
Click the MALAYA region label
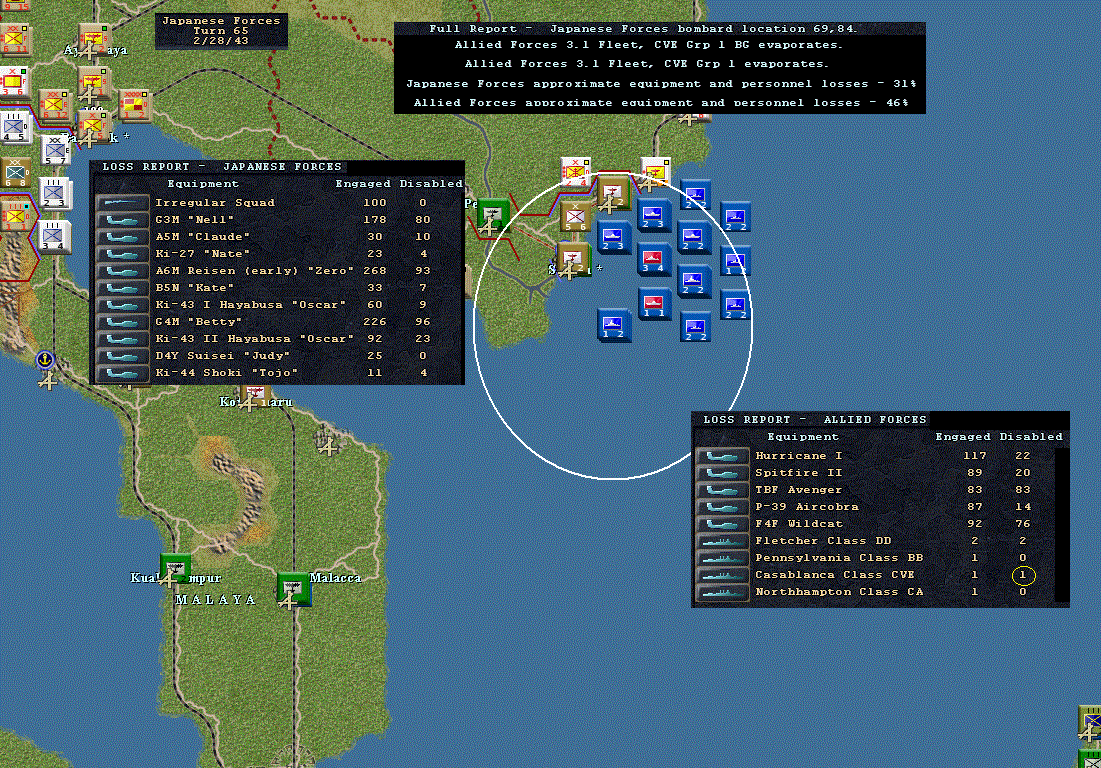(216, 600)
